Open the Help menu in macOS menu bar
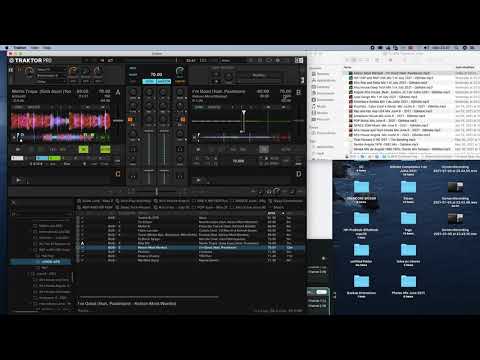Image resolution: width=480 pixels, height=360 pixels. click(x=47, y=48)
